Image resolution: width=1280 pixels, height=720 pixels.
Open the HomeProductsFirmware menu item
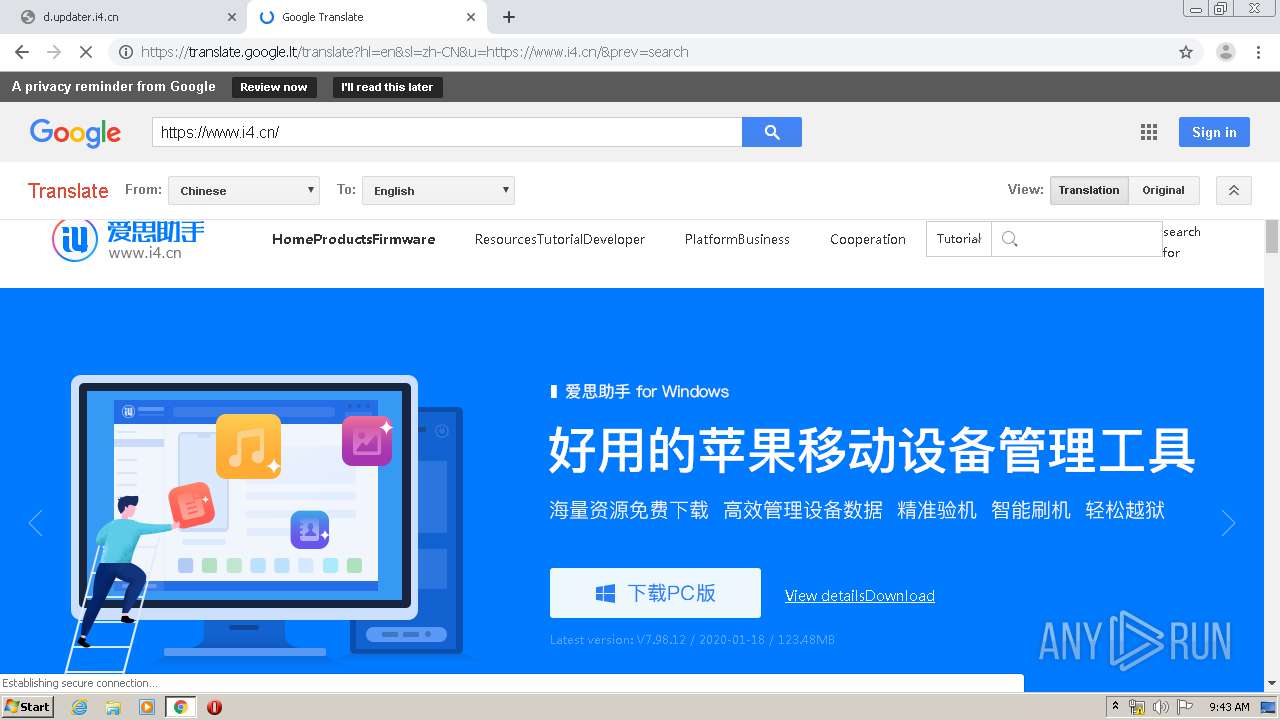click(x=353, y=239)
